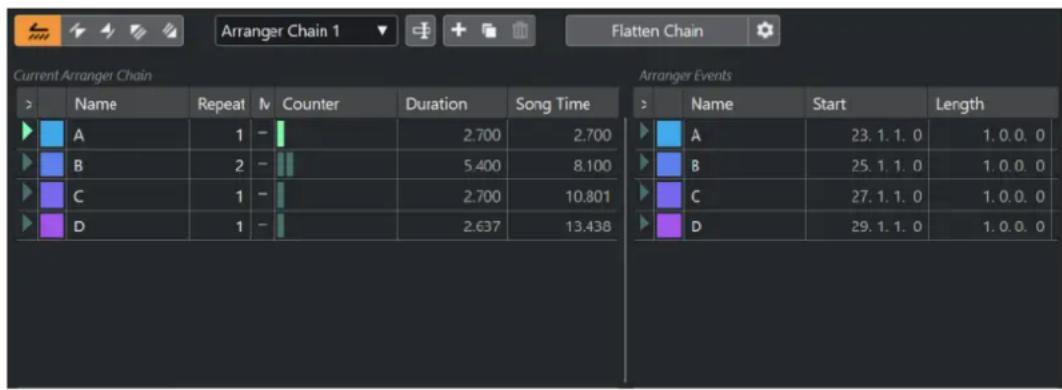
Task: Click the Duration column header
Action: [453, 104]
